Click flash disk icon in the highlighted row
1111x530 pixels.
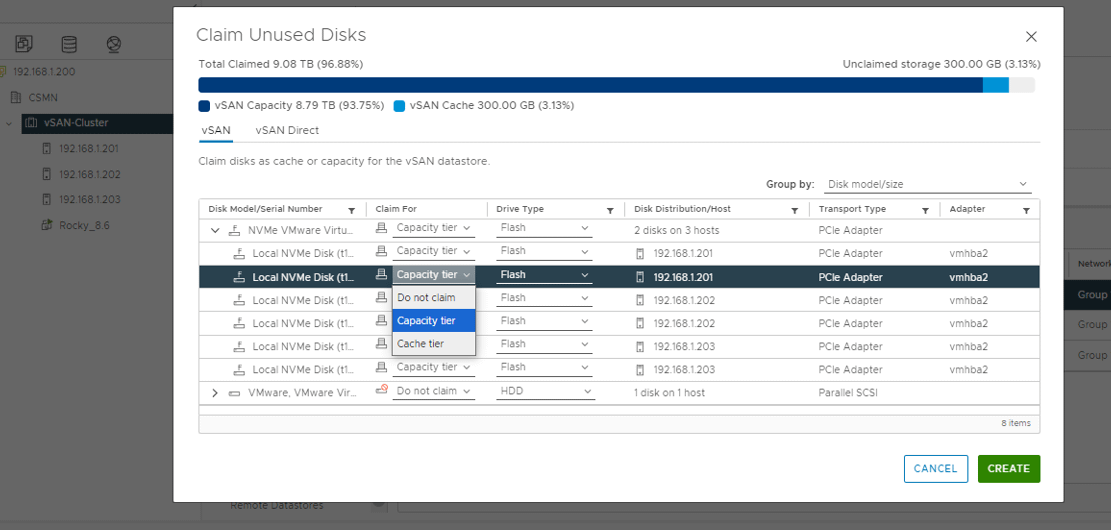[x=239, y=276]
